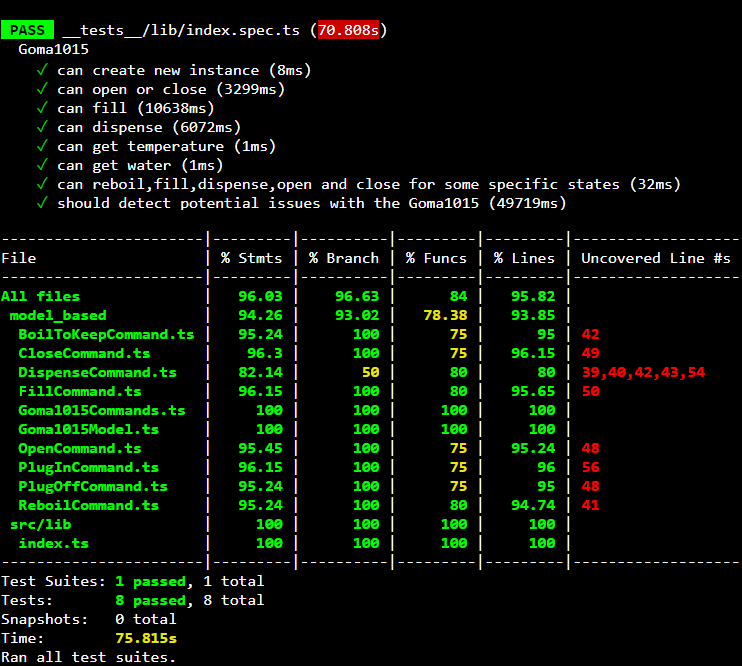
Task: Click the Time 75.815s value
Action: [x=146, y=638]
